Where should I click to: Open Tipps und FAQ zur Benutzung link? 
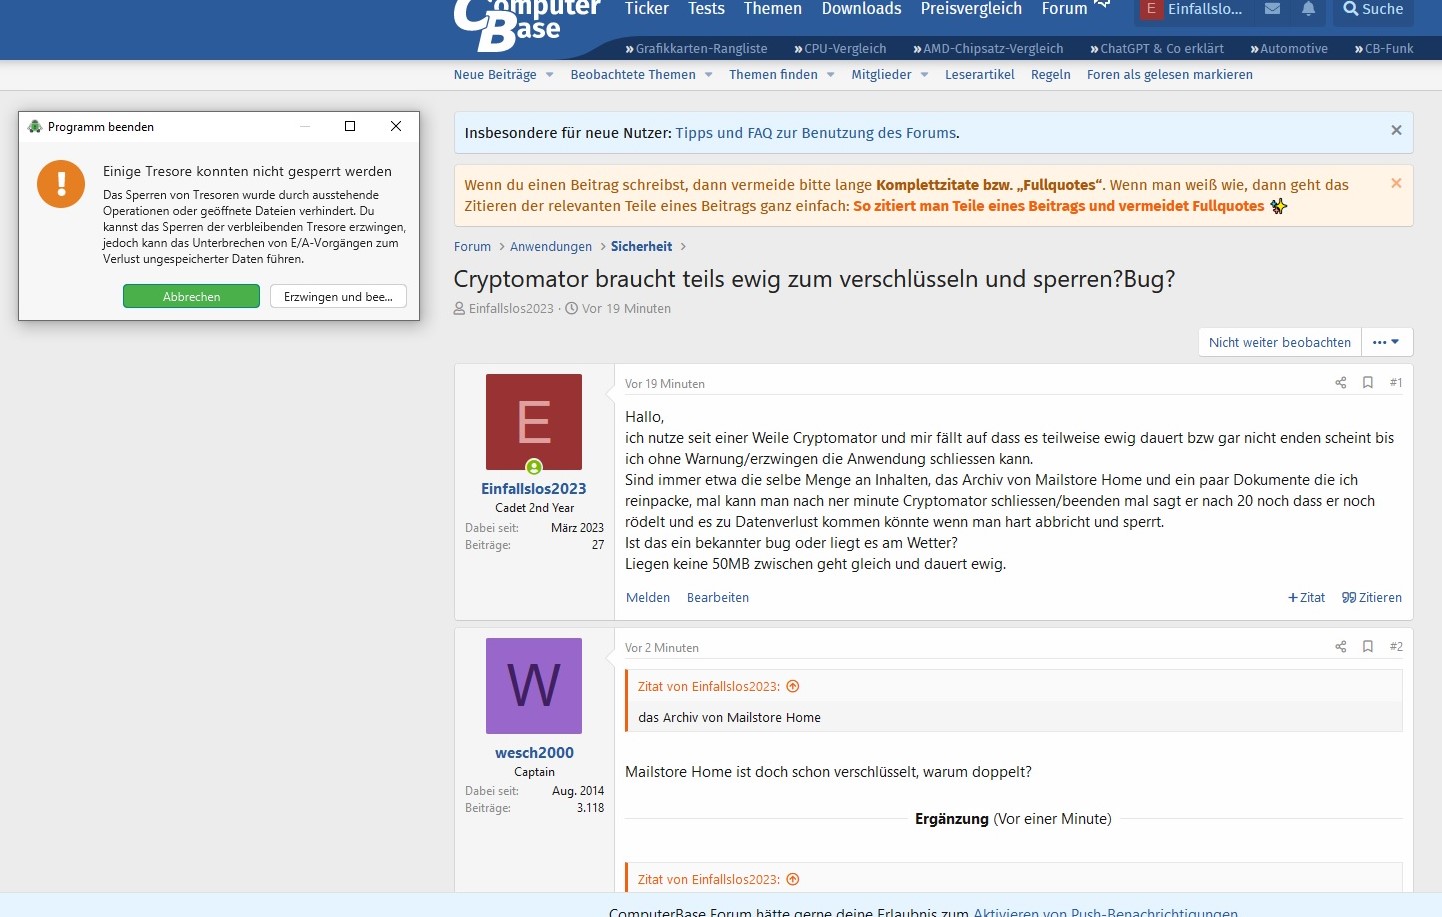coord(815,133)
